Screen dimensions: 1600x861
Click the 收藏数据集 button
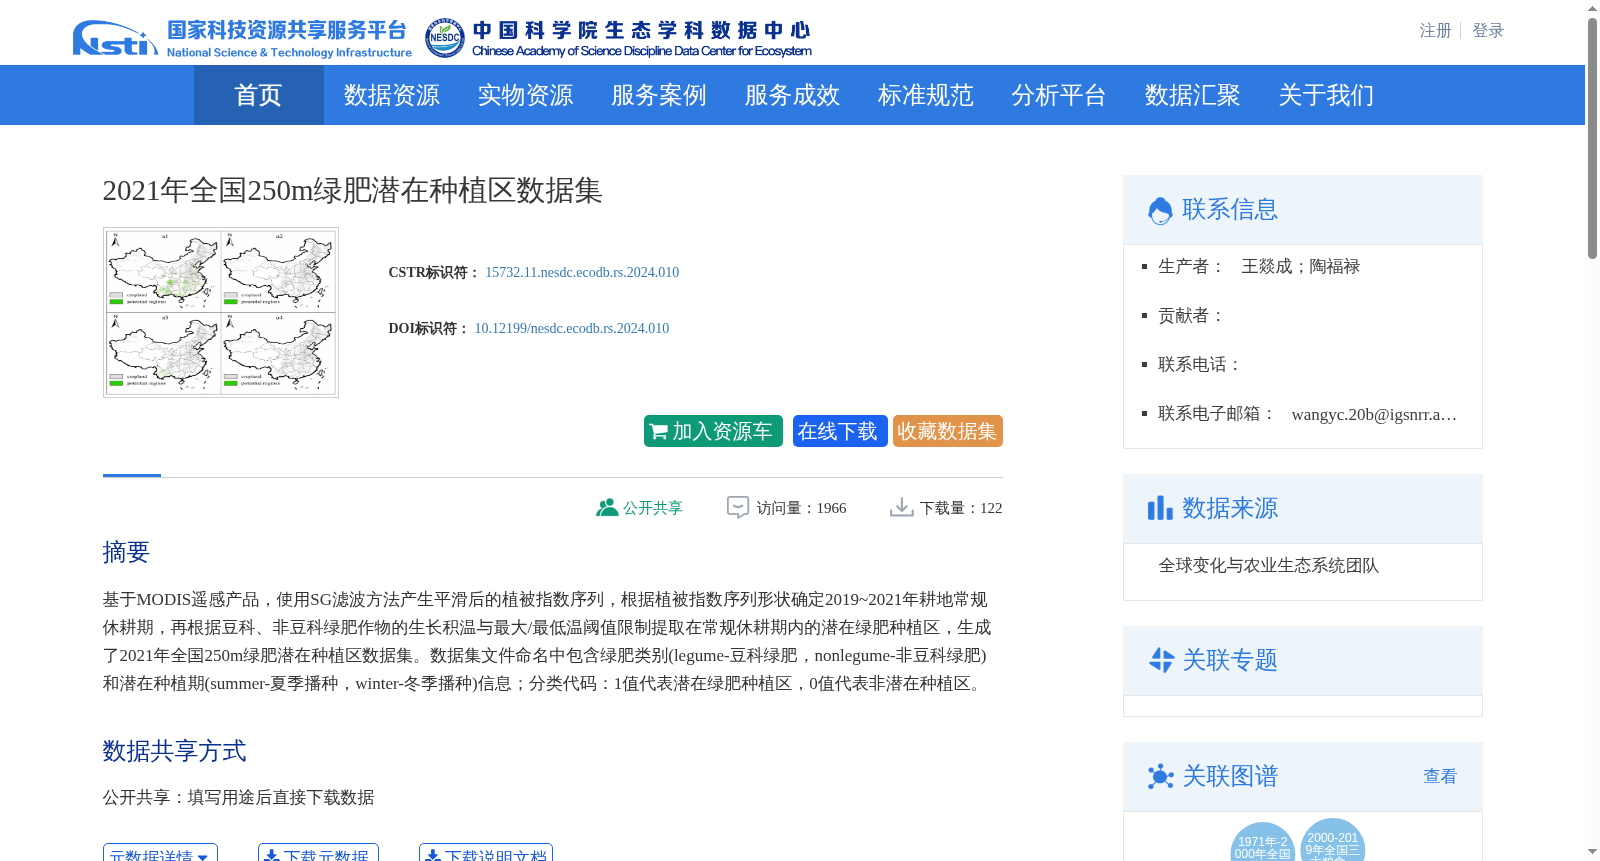coord(947,431)
